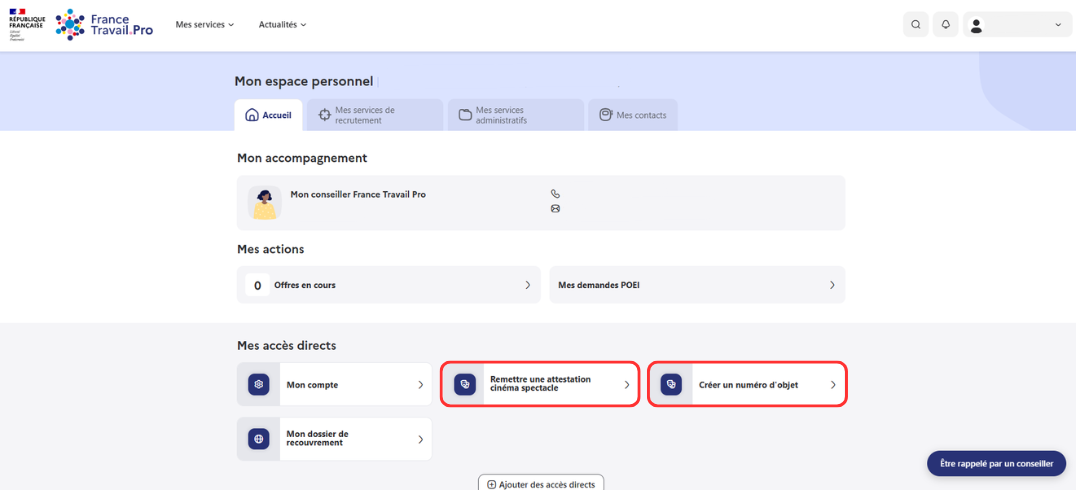1076x493 pixels.
Task: Click the email envelope icon for the conseiller
Action: point(555,209)
